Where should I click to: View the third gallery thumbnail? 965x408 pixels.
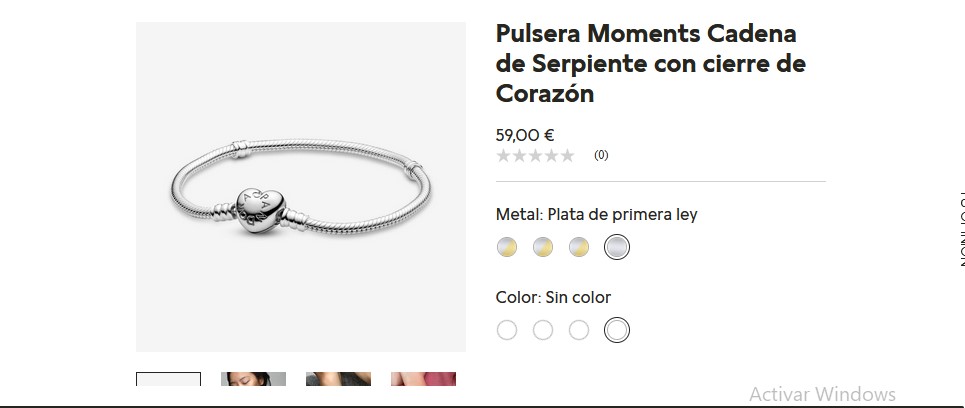point(338,379)
